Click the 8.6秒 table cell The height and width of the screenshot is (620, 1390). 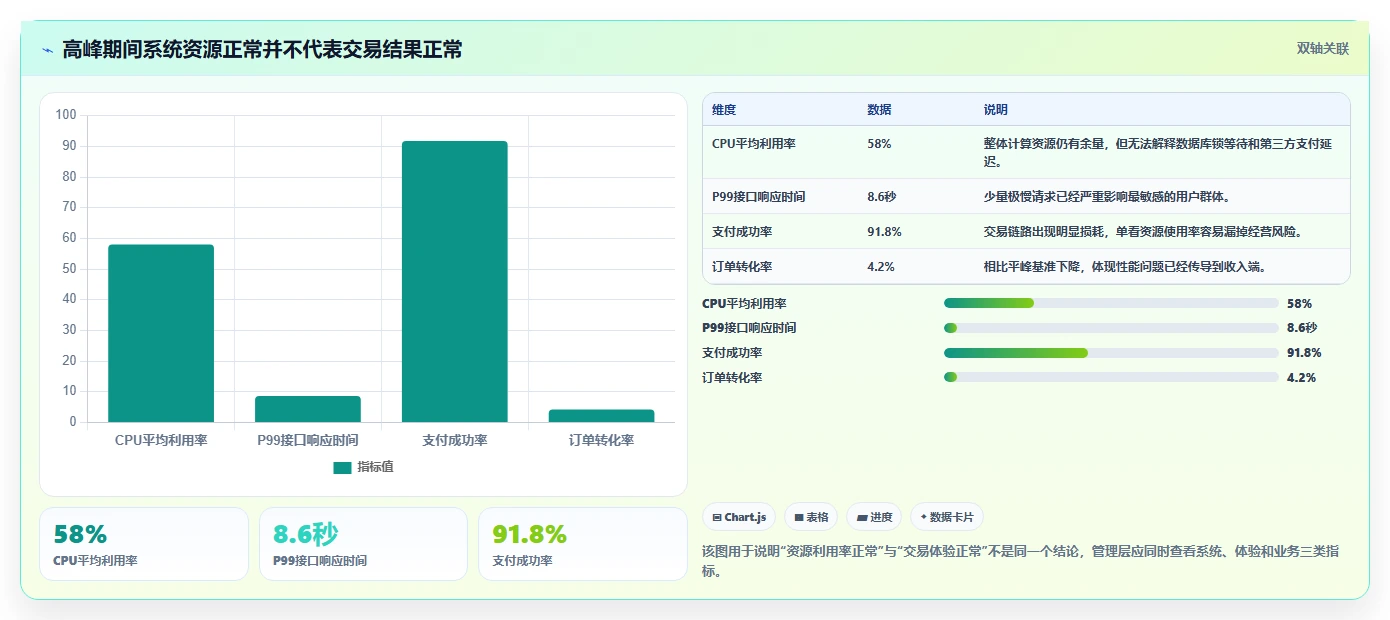882,197
